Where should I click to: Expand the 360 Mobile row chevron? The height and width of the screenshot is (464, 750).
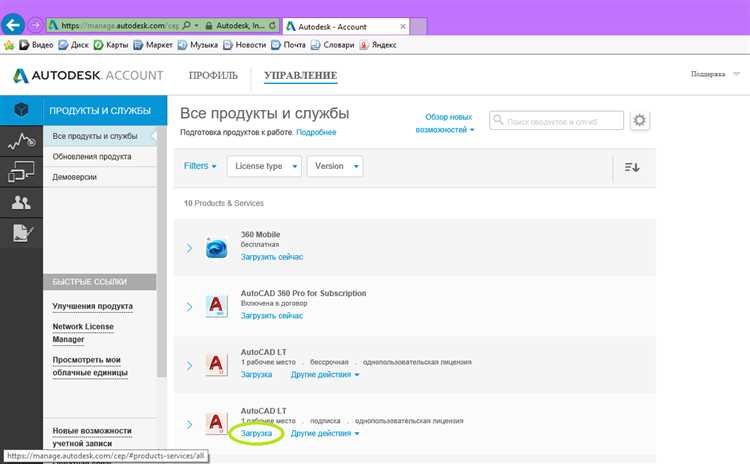[x=189, y=248]
